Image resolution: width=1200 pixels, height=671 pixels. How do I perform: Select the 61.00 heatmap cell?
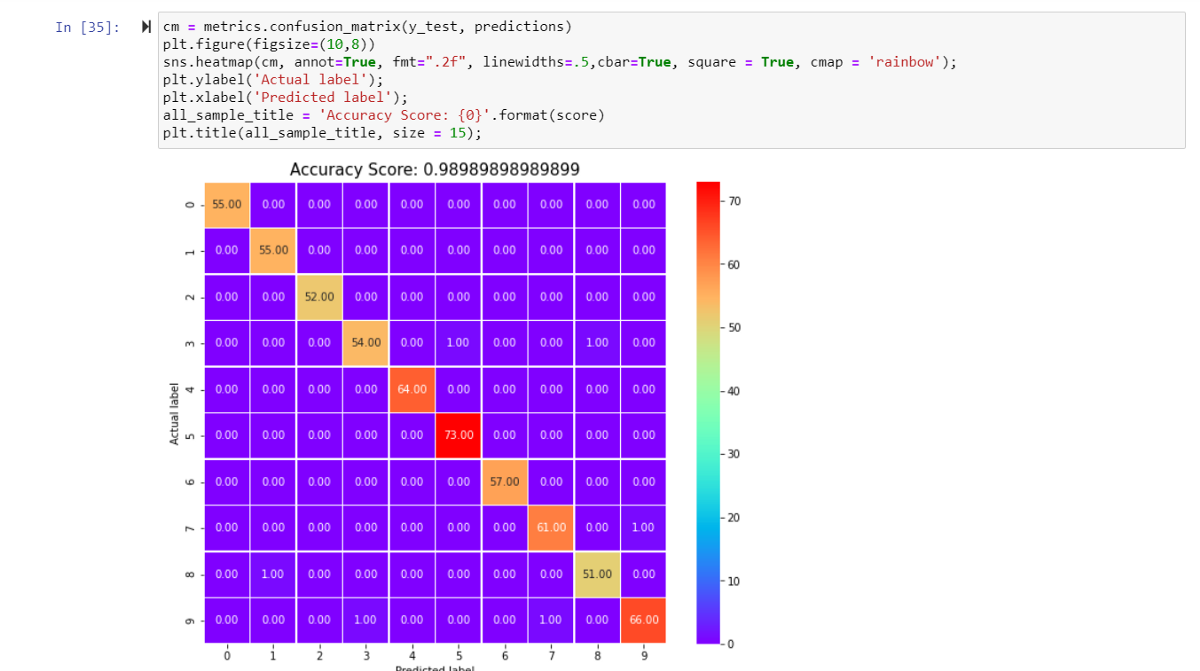551,527
